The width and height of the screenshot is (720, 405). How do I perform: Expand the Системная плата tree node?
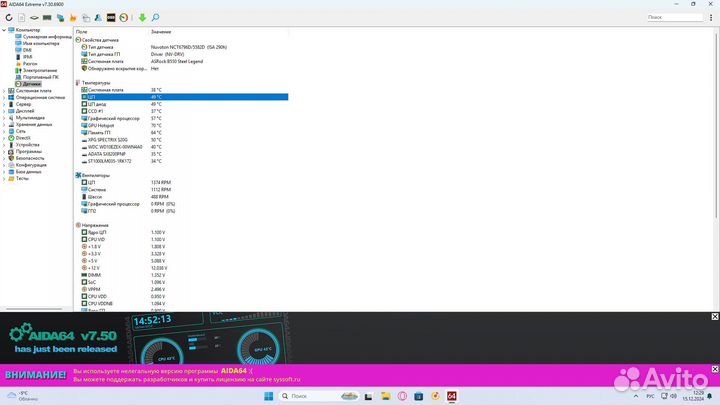tap(4, 91)
